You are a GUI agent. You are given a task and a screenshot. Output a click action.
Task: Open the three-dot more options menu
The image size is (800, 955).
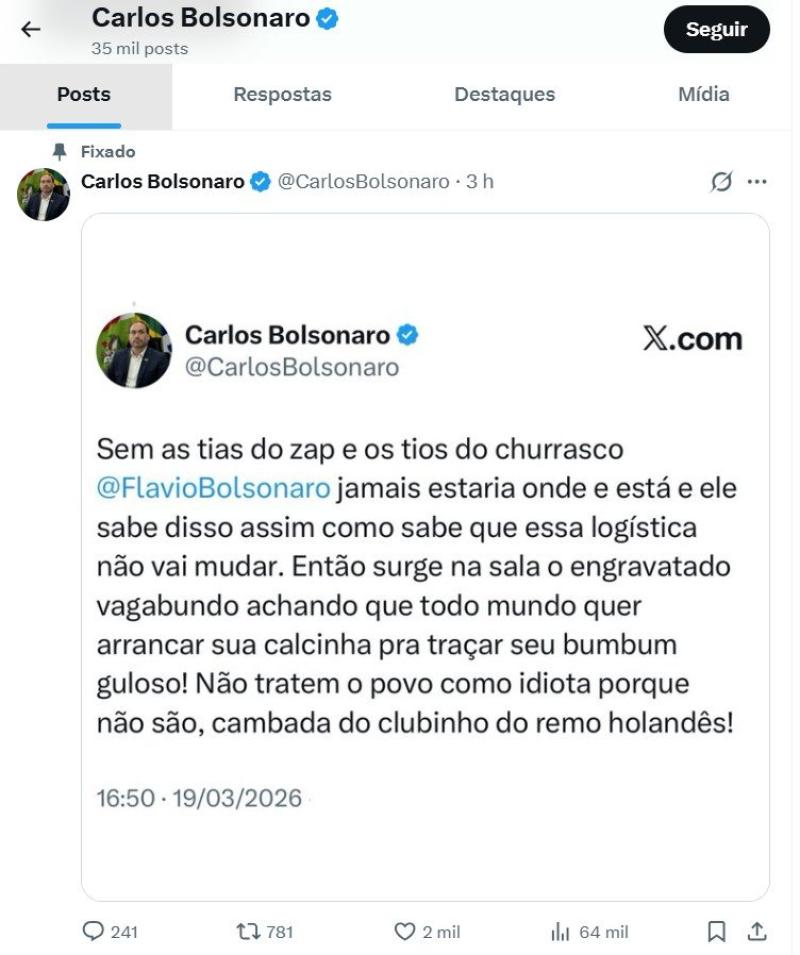[x=757, y=181]
